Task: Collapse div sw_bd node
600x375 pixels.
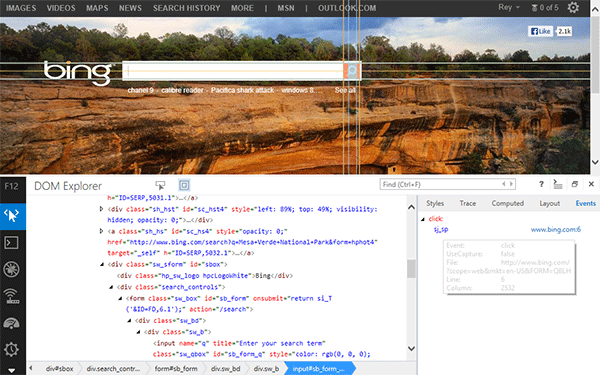Action: 129,321
